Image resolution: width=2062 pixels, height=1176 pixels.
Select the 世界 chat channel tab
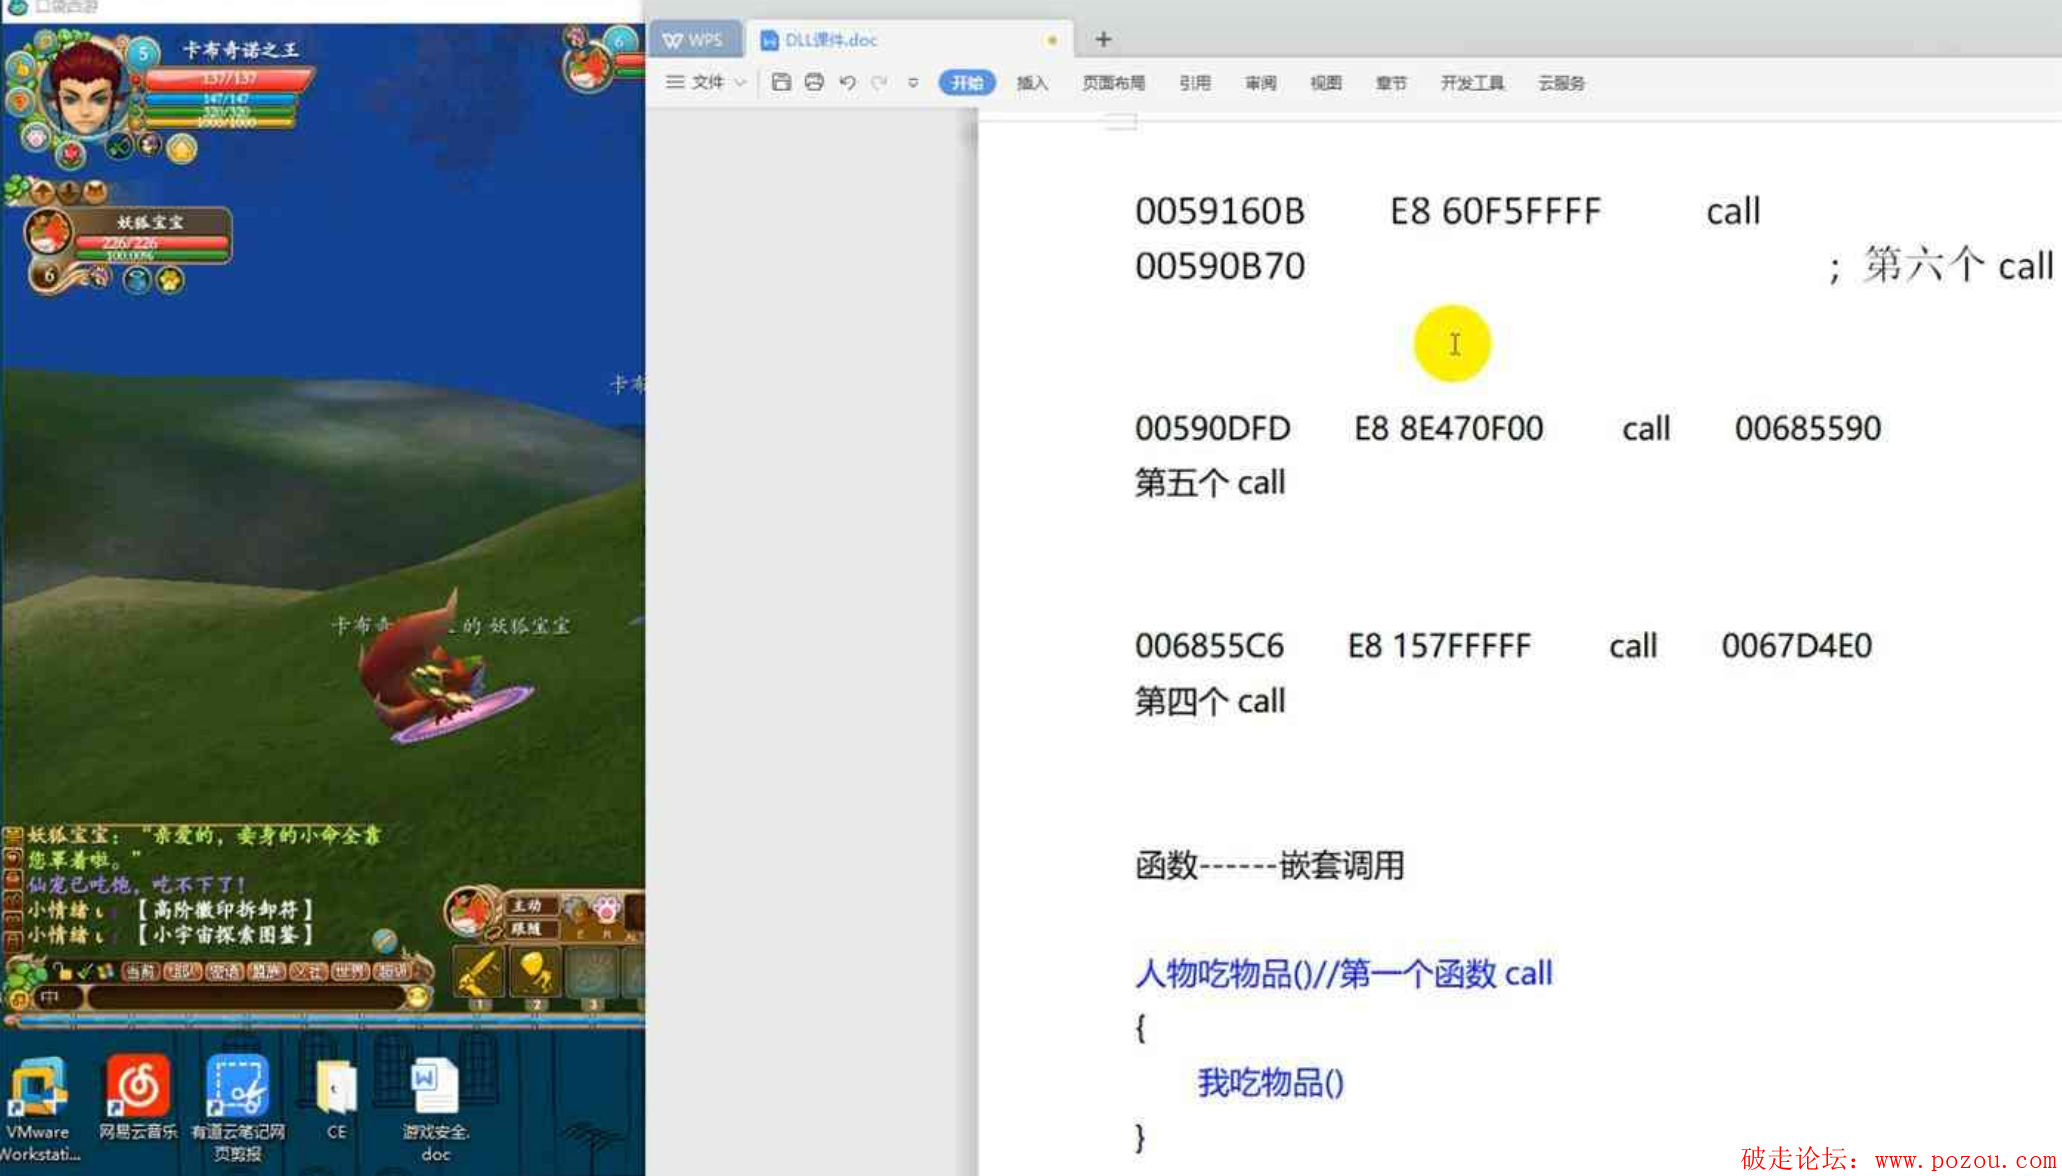[349, 971]
